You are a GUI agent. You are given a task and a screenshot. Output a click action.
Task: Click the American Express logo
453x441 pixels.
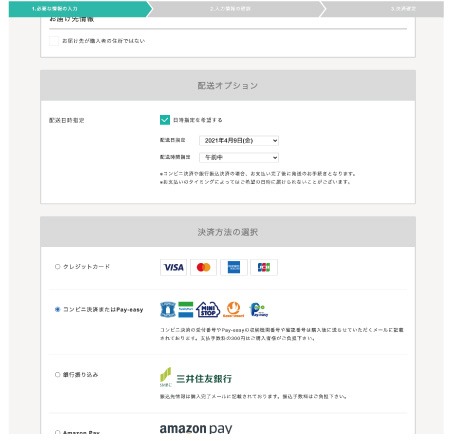[x=234, y=267]
